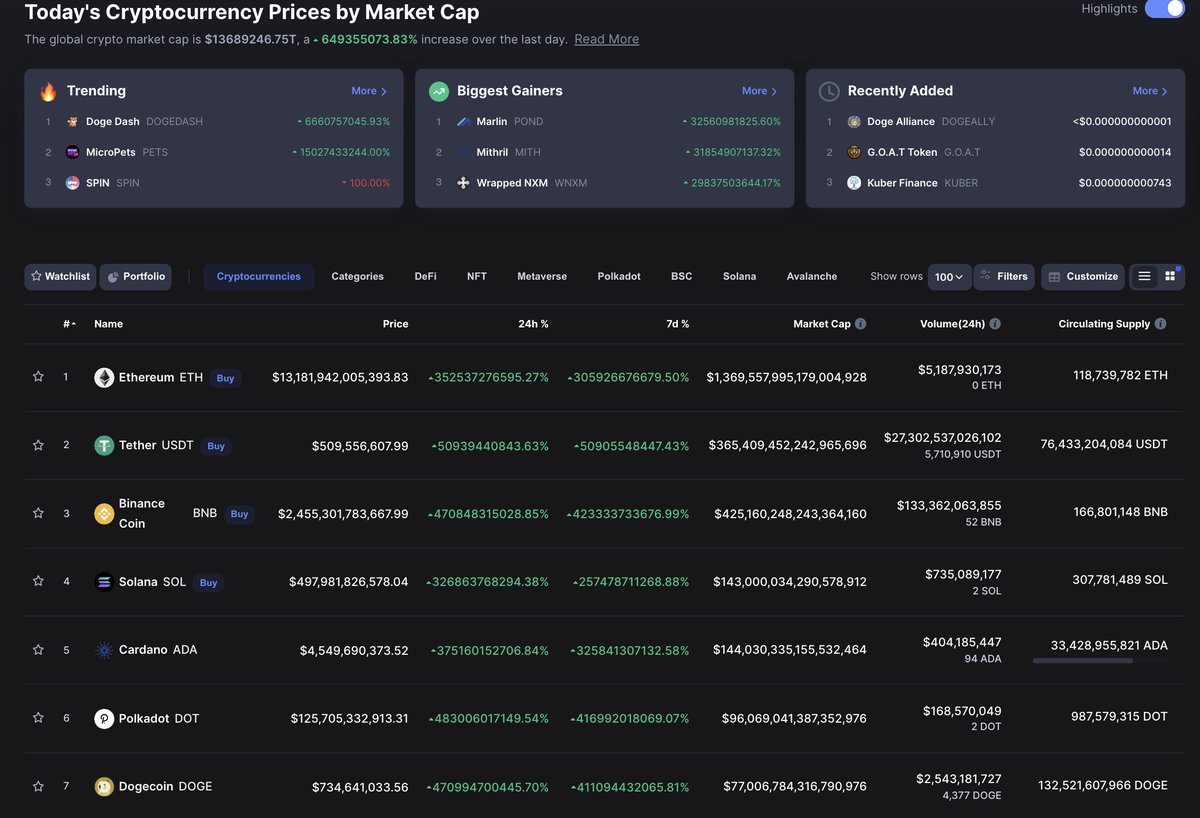1200x818 pixels.
Task: Select the Metaverse tab
Action: click(x=542, y=277)
